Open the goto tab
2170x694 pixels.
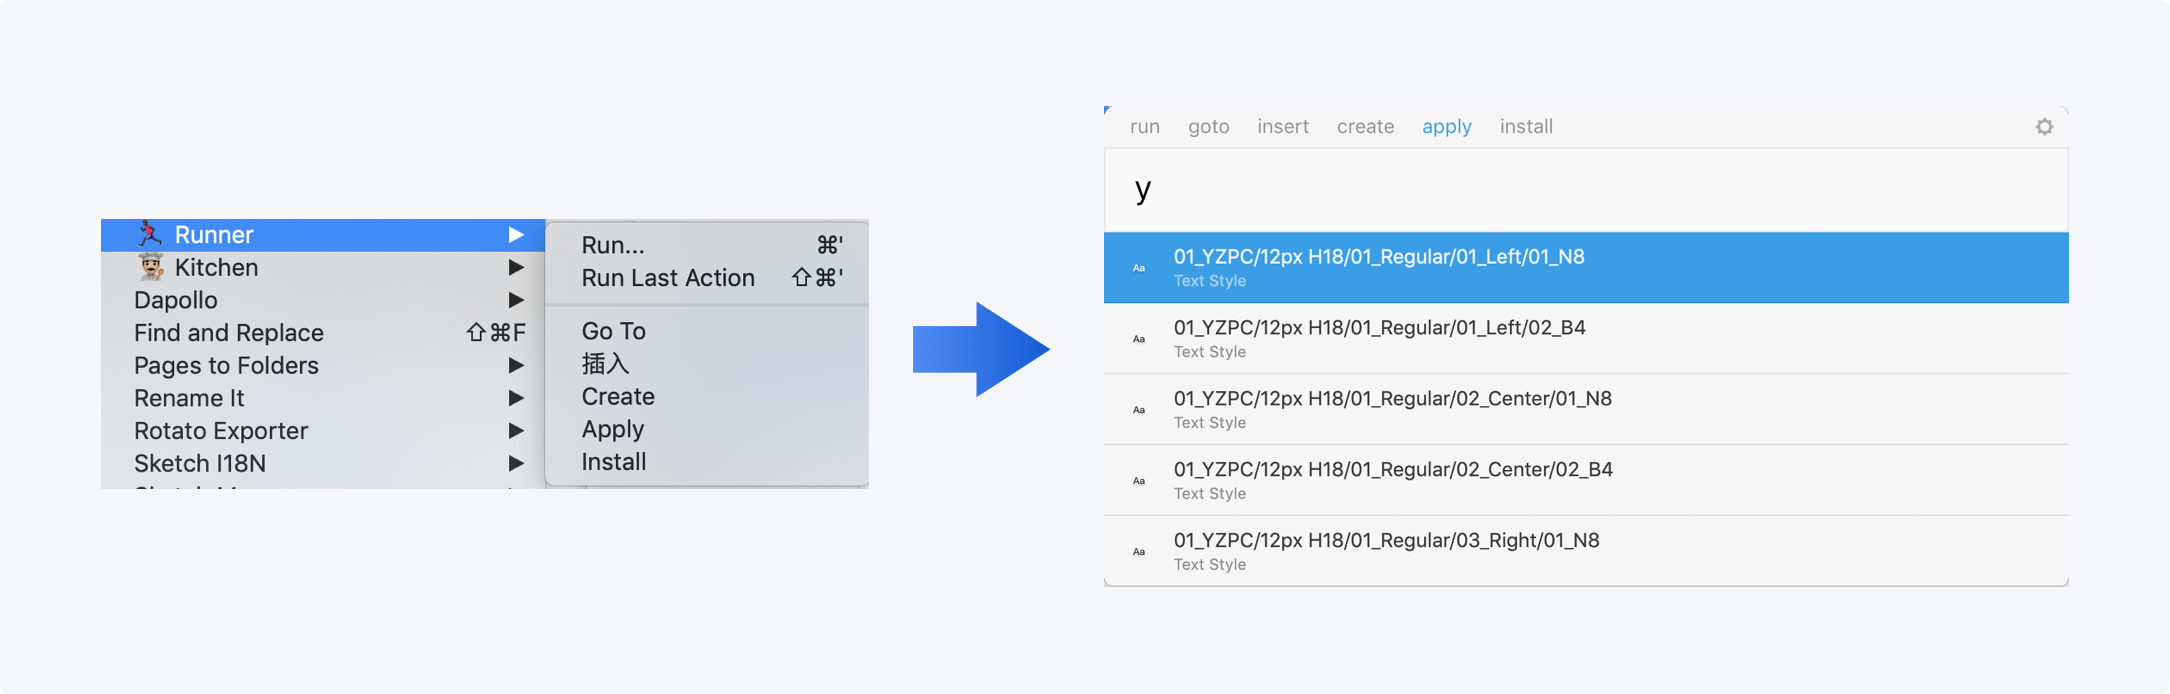(1208, 127)
